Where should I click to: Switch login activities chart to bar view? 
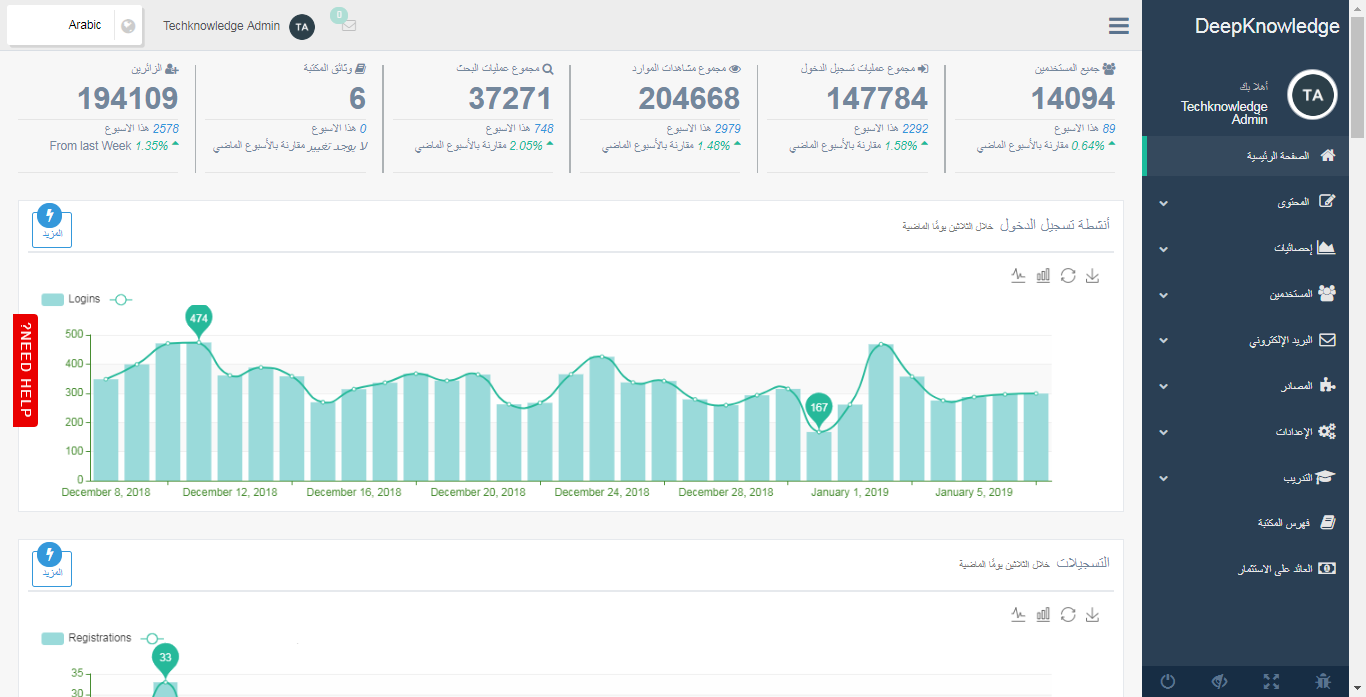(x=1043, y=276)
